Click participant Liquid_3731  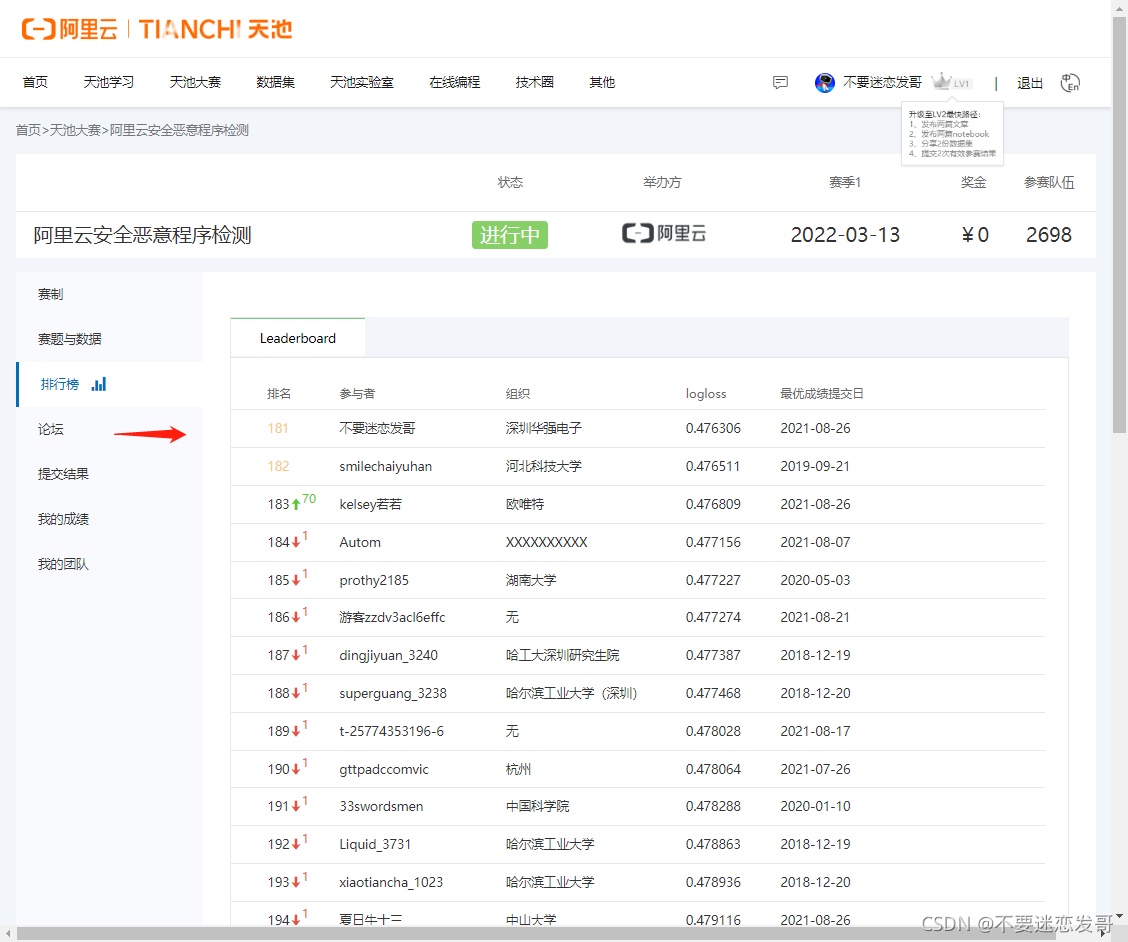point(375,844)
